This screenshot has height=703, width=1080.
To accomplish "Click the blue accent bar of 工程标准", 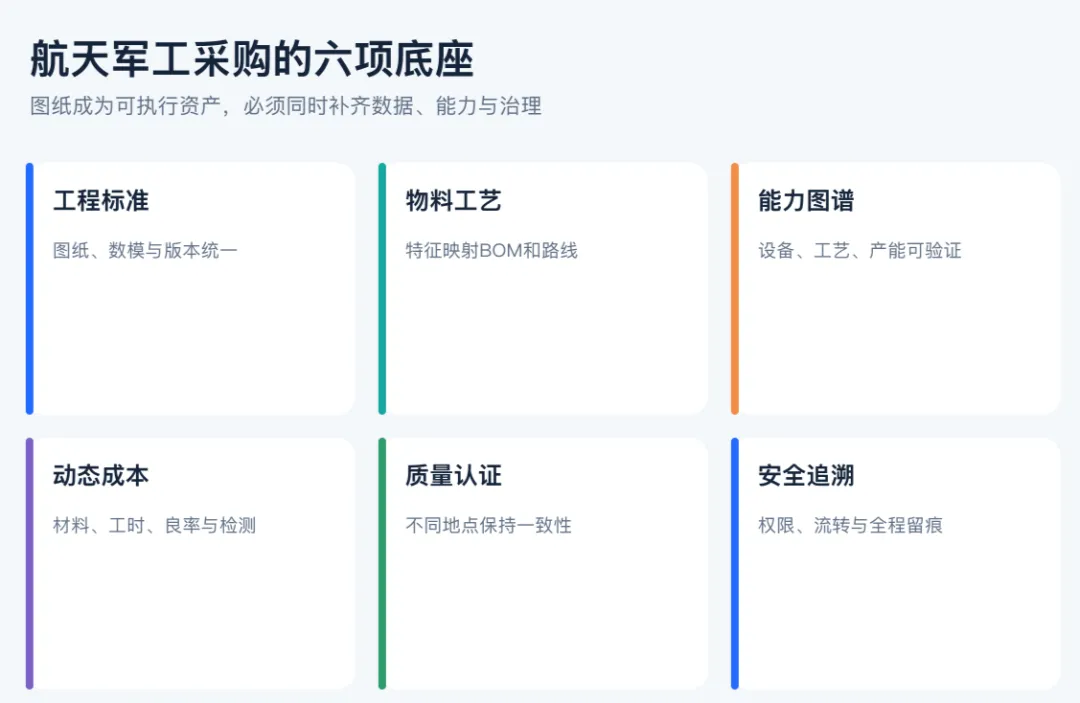I will pyautogui.click(x=30, y=288).
